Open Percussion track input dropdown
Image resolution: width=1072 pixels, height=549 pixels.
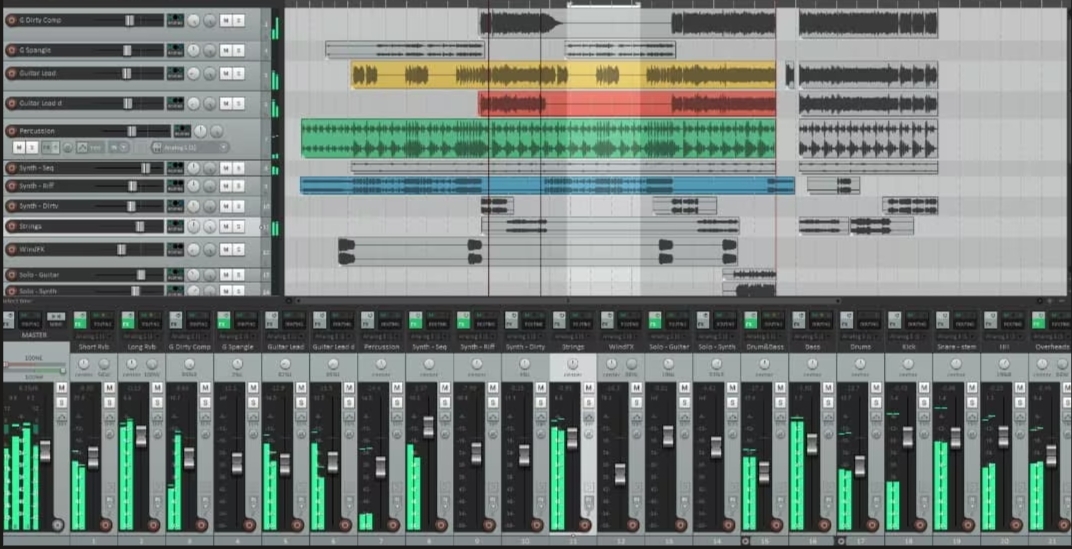pos(191,148)
